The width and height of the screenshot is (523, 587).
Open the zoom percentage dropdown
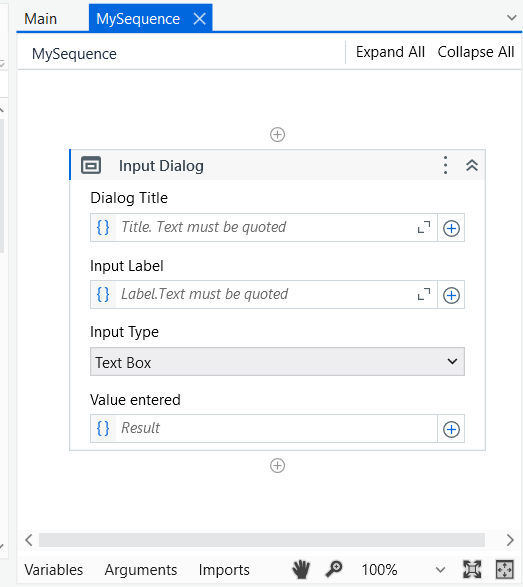[441, 570]
